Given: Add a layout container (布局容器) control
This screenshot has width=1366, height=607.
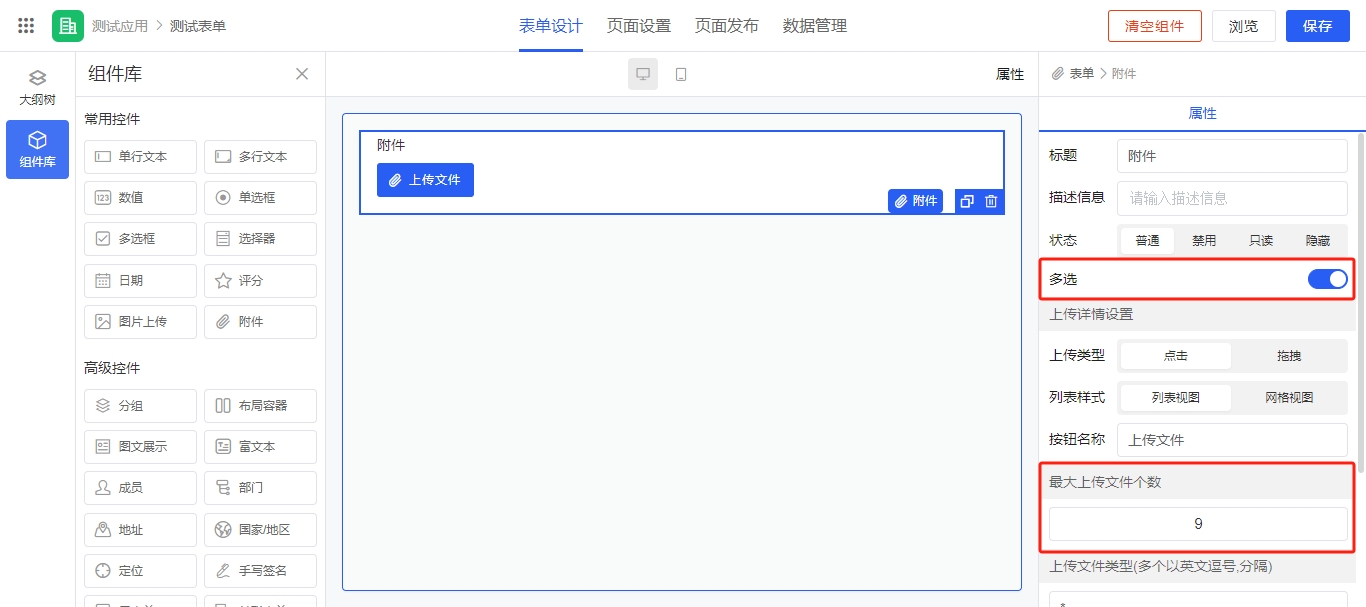Looking at the screenshot, I should click(x=260, y=406).
